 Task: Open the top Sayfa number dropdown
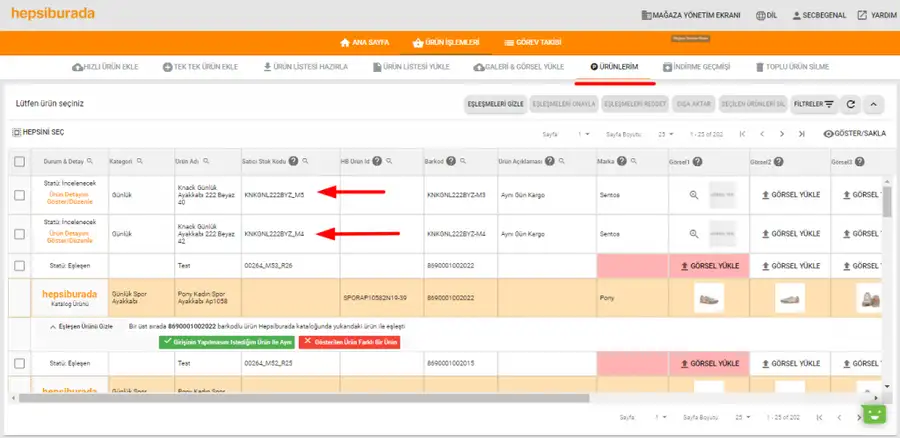tap(584, 134)
